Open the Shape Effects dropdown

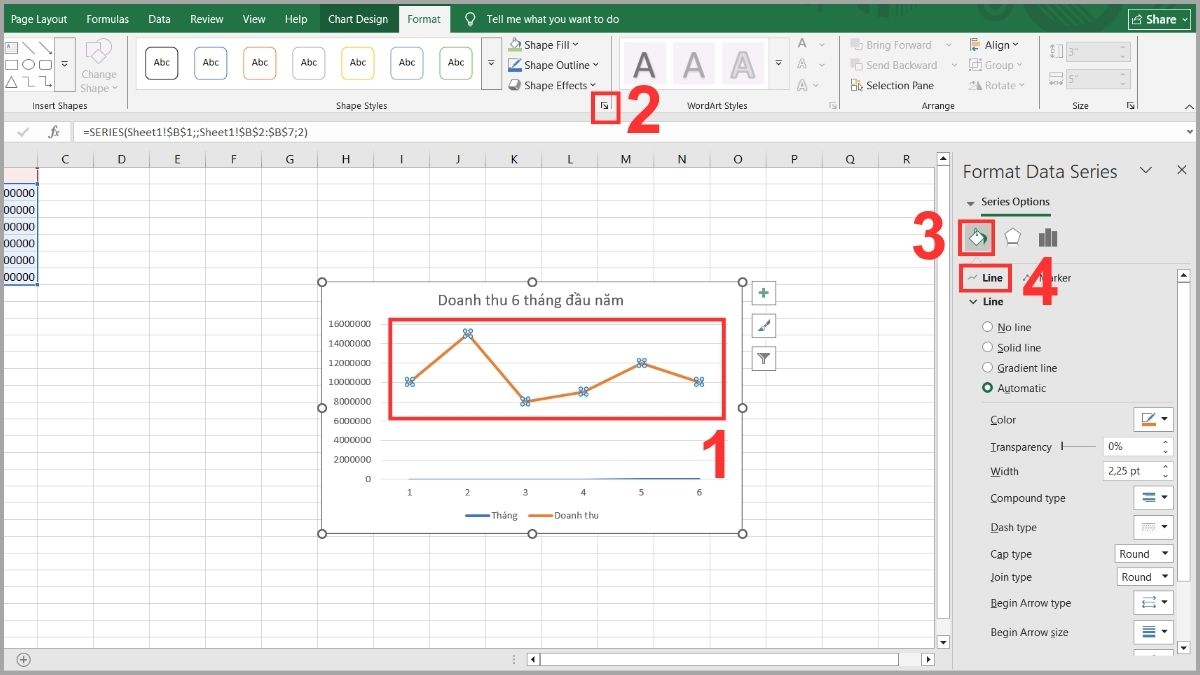[552, 85]
